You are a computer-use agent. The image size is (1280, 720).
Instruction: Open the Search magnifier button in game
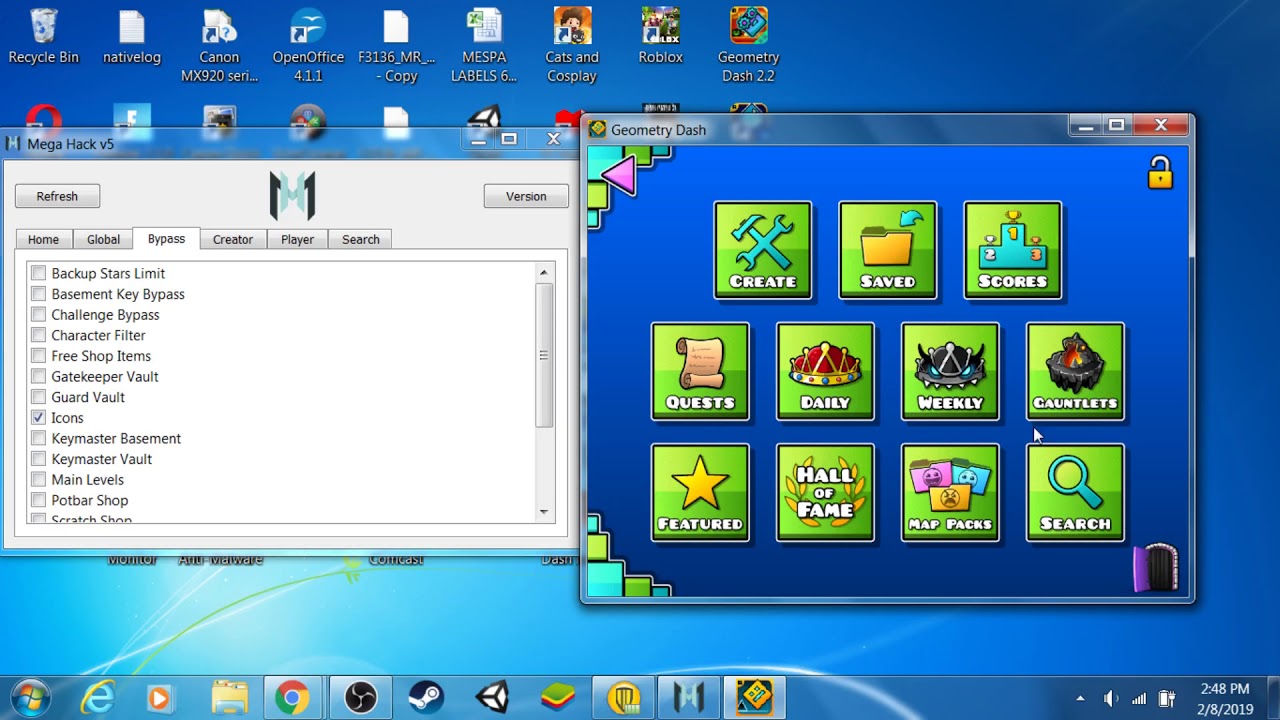click(x=1075, y=492)
